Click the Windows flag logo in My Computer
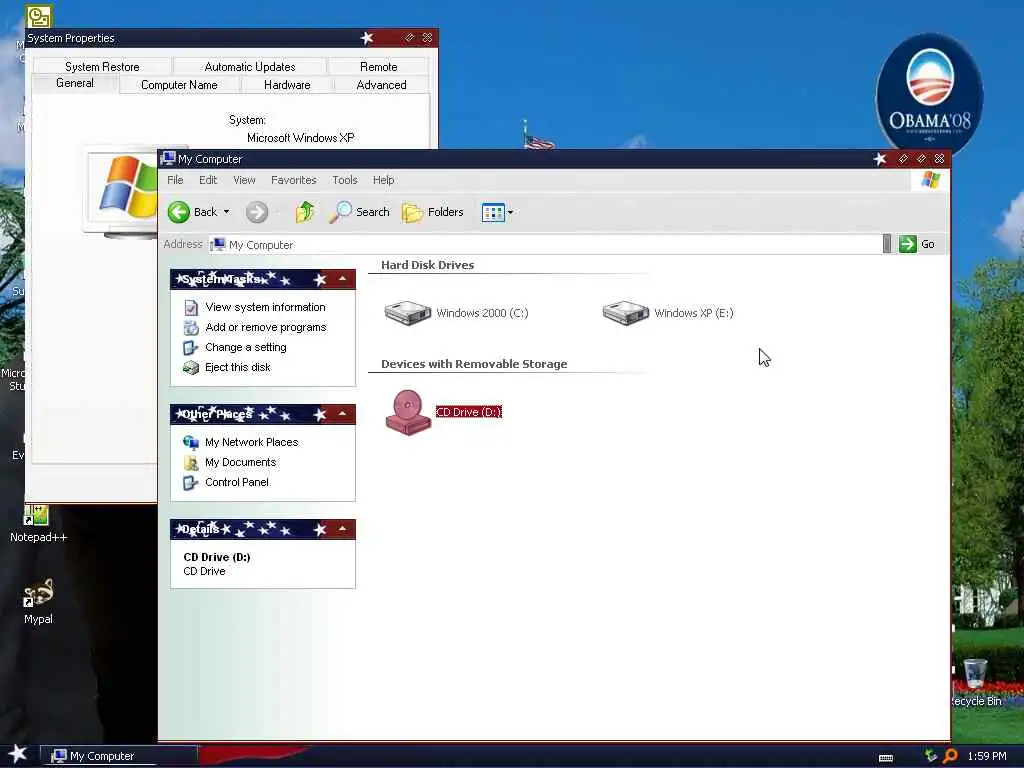 [931, 180]
